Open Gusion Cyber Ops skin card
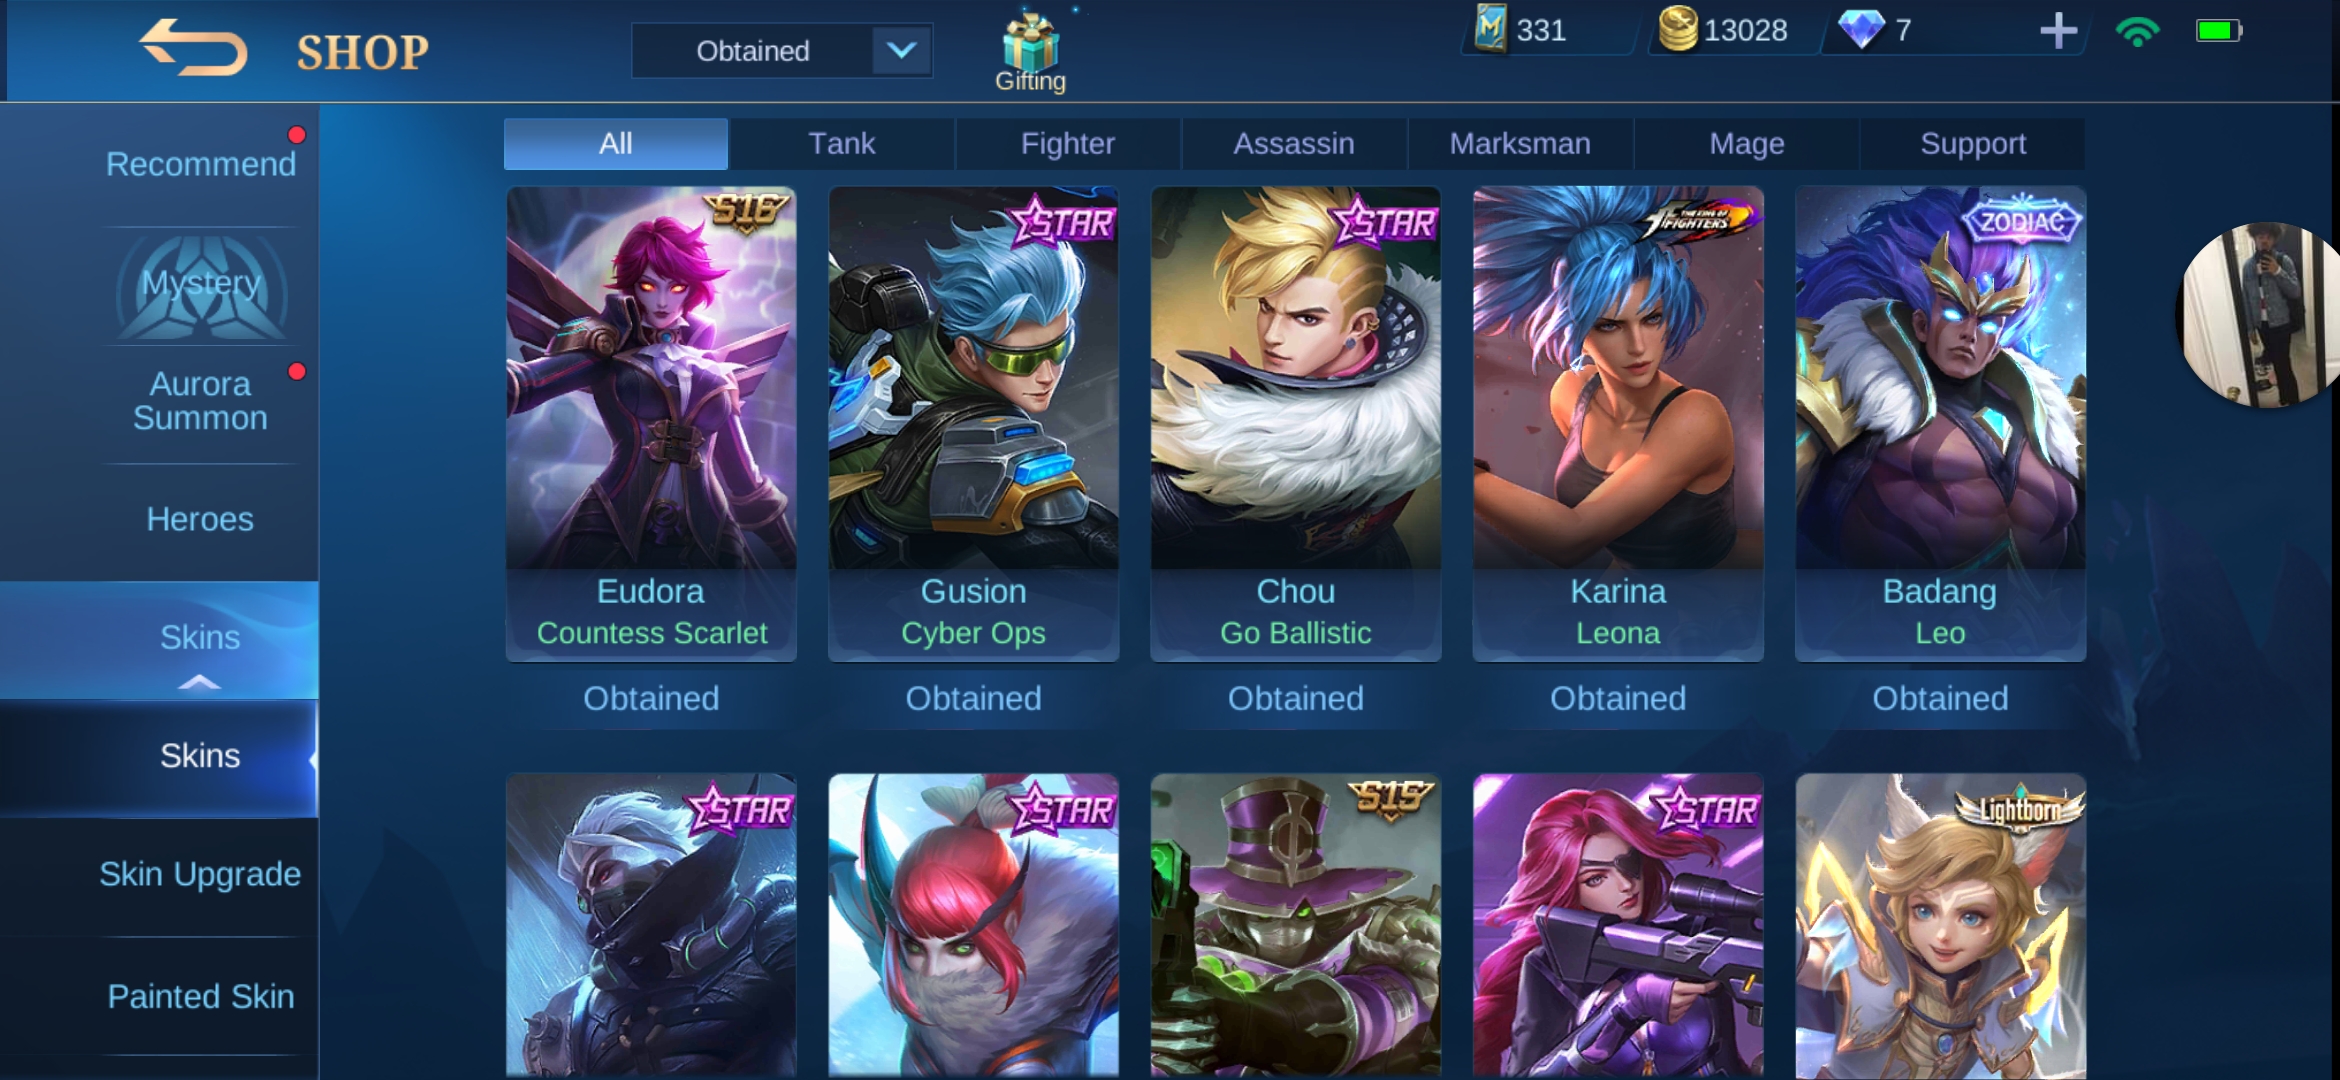This screenshot has width=2340, height=1080. [973, 424]
